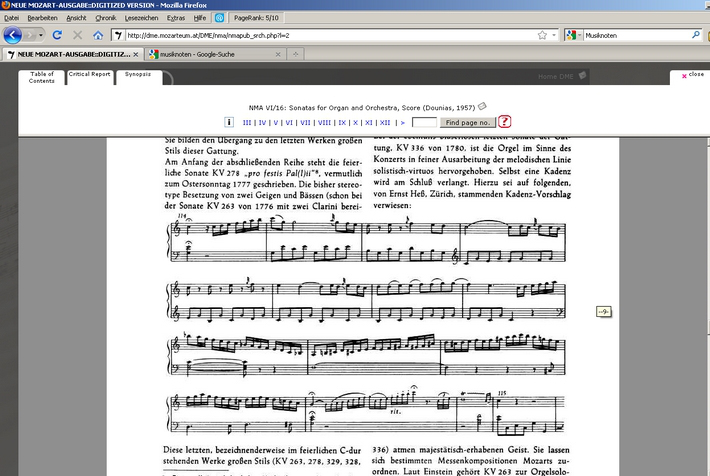Click the stop loading X icon

tap(77, 35)
